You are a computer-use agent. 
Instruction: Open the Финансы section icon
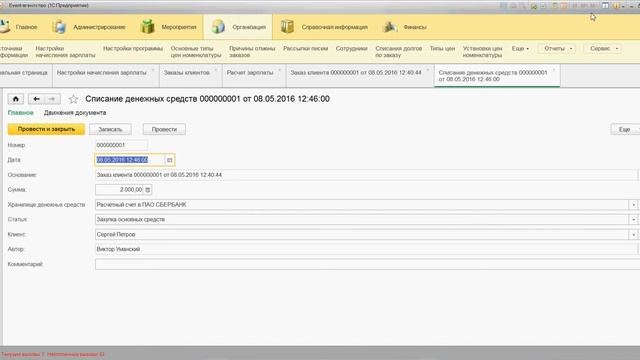pyautogui.click(x=390, y=27)
